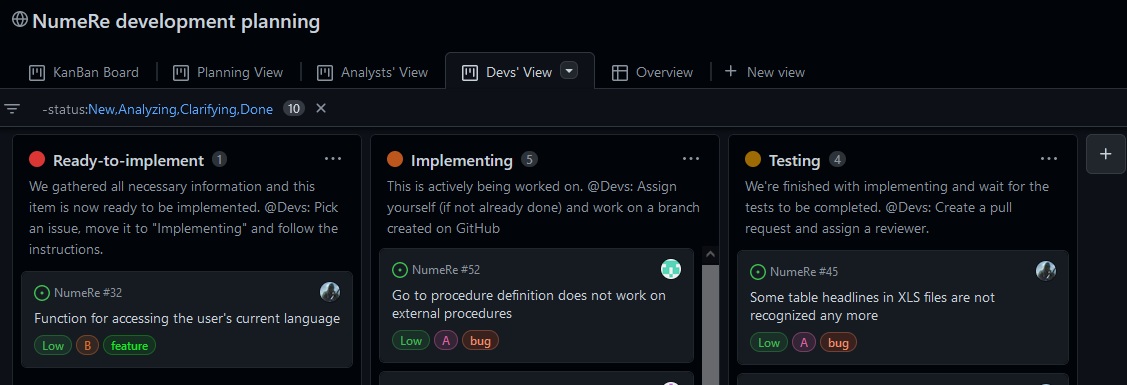This screenshot has width=1127, height=385.
Task: Click the globe icon beside project title
Action: (x=19, y=19)
